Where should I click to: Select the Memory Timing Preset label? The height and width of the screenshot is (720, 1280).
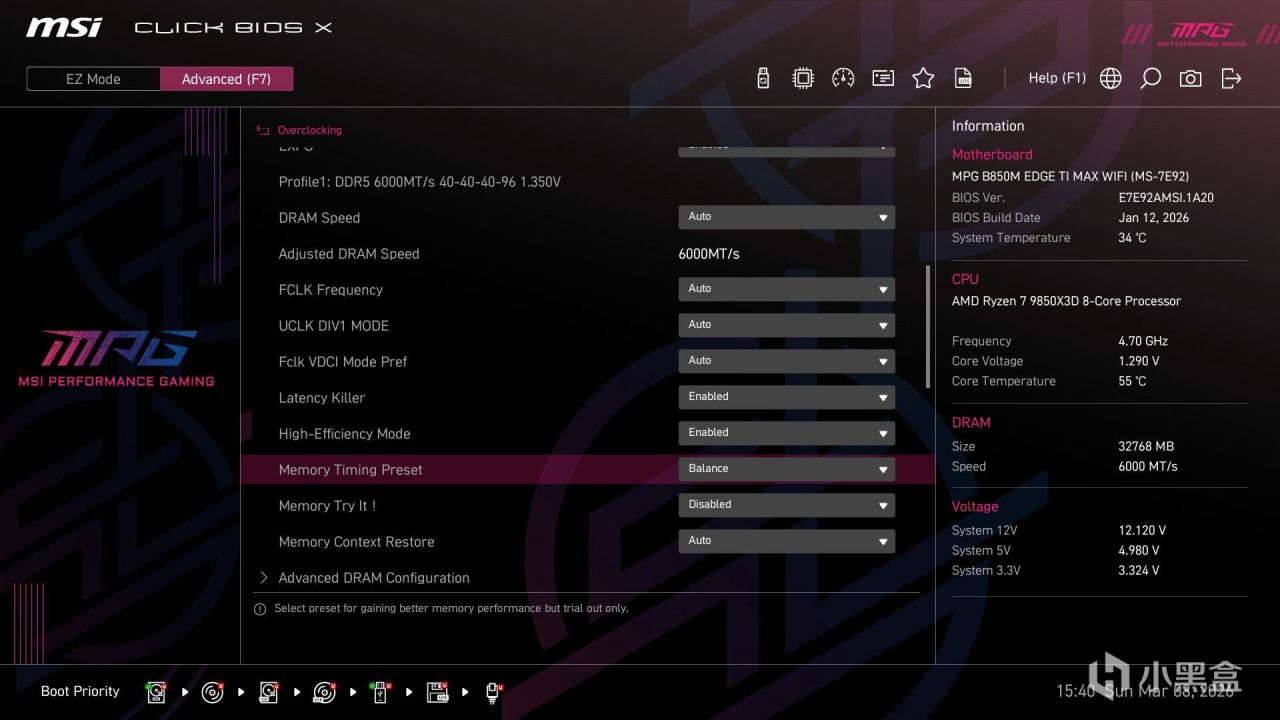click(x=351, y=470)
